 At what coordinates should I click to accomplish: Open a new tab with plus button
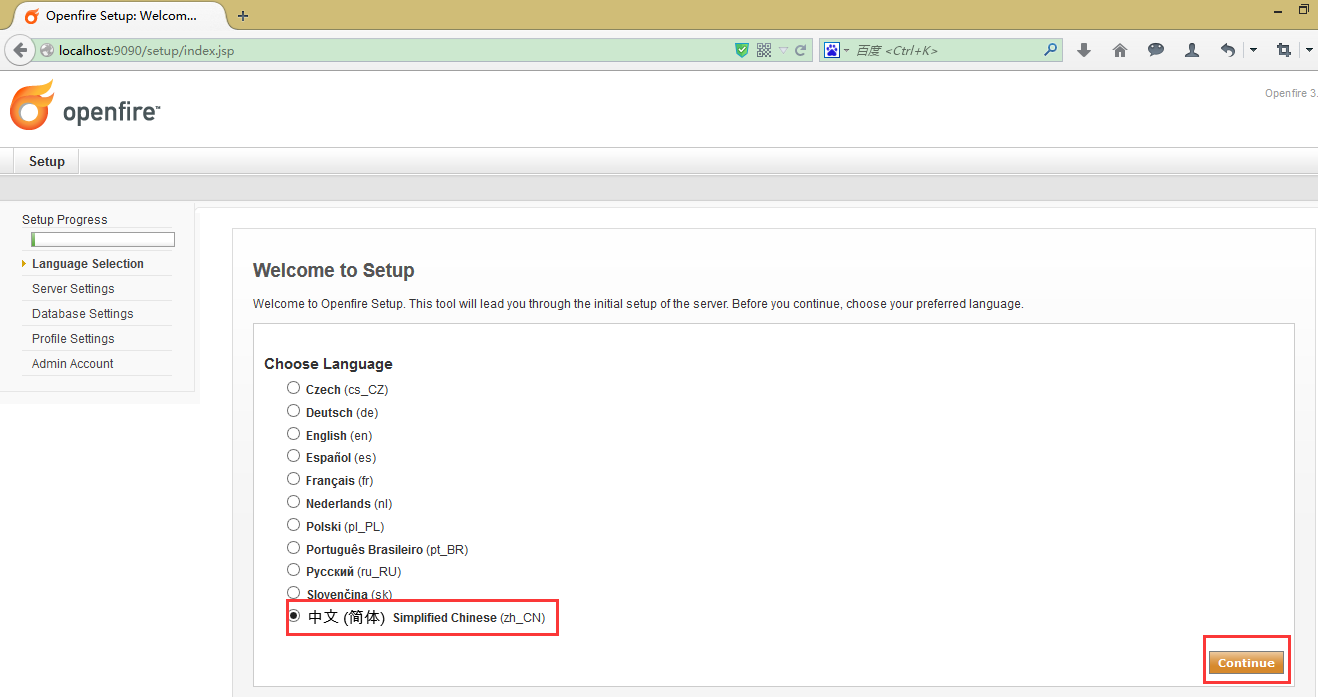[243, 16]
